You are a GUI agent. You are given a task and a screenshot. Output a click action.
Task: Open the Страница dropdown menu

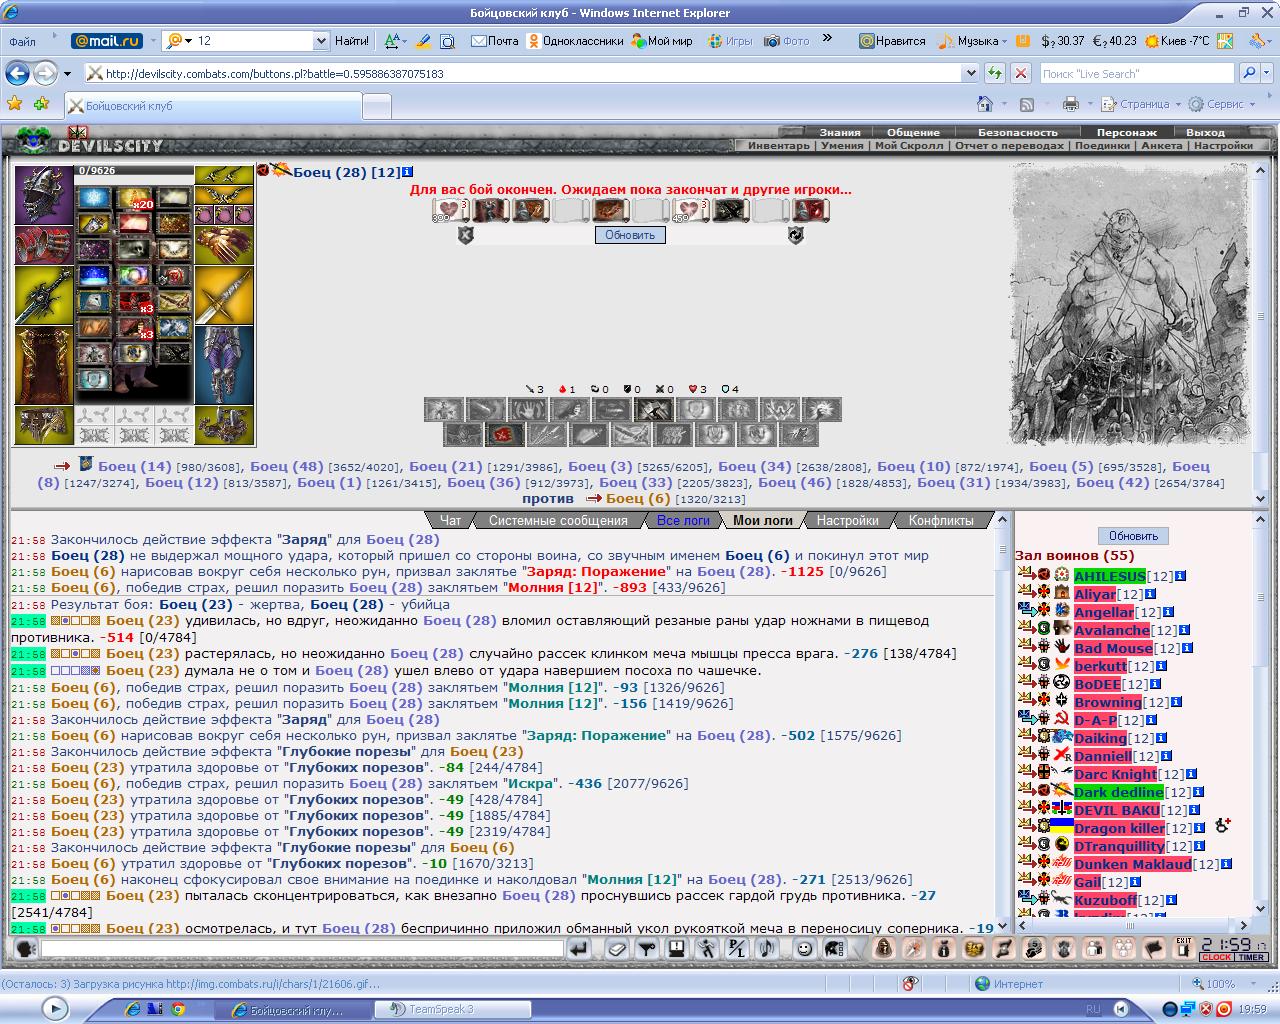pyautogui.click(x=1140, y=104)
